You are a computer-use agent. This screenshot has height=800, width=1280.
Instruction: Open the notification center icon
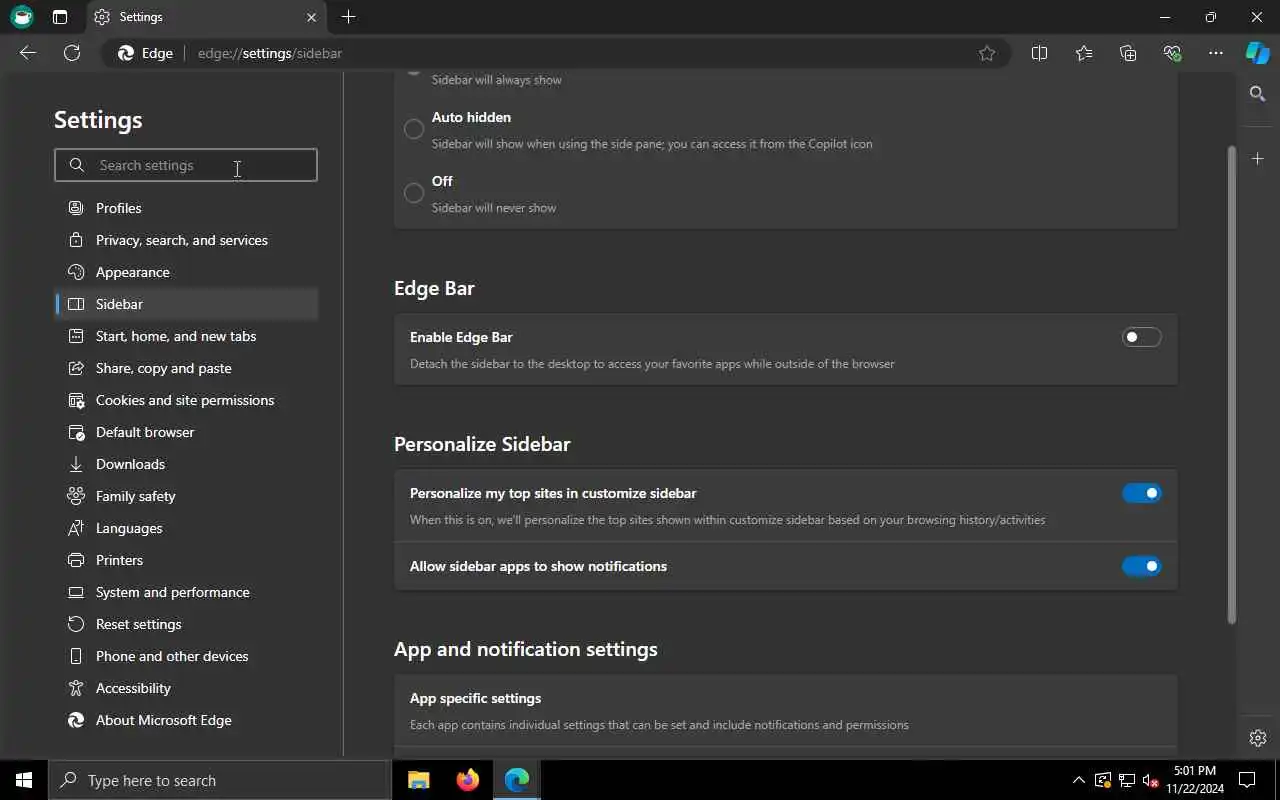[1247, 780]
